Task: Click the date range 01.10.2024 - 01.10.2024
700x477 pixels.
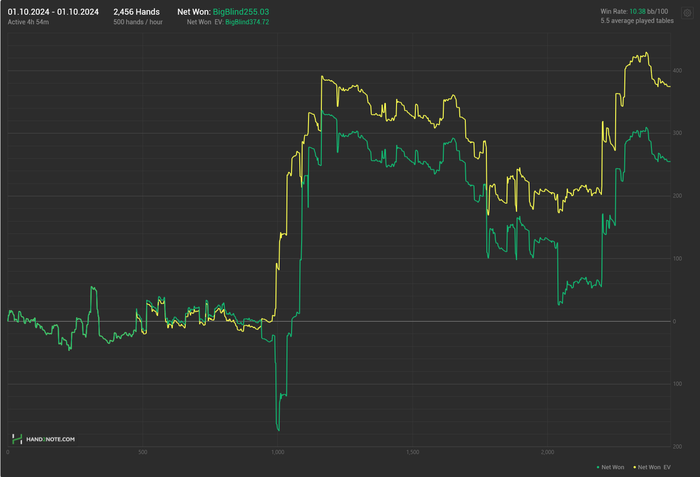Action: 53,12
